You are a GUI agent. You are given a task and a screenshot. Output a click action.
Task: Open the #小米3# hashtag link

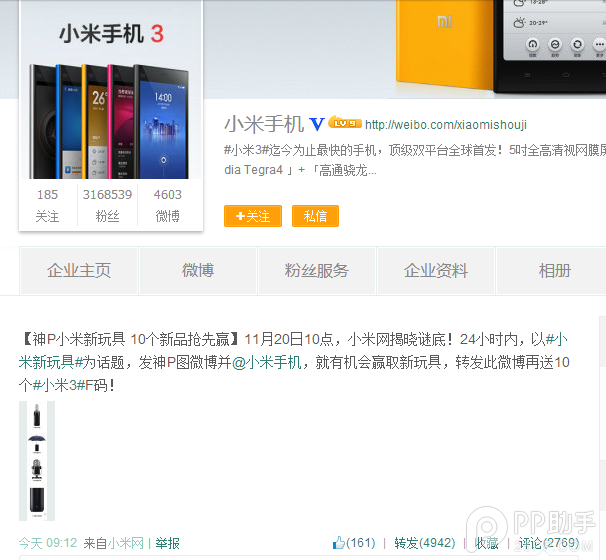(59, 385)
